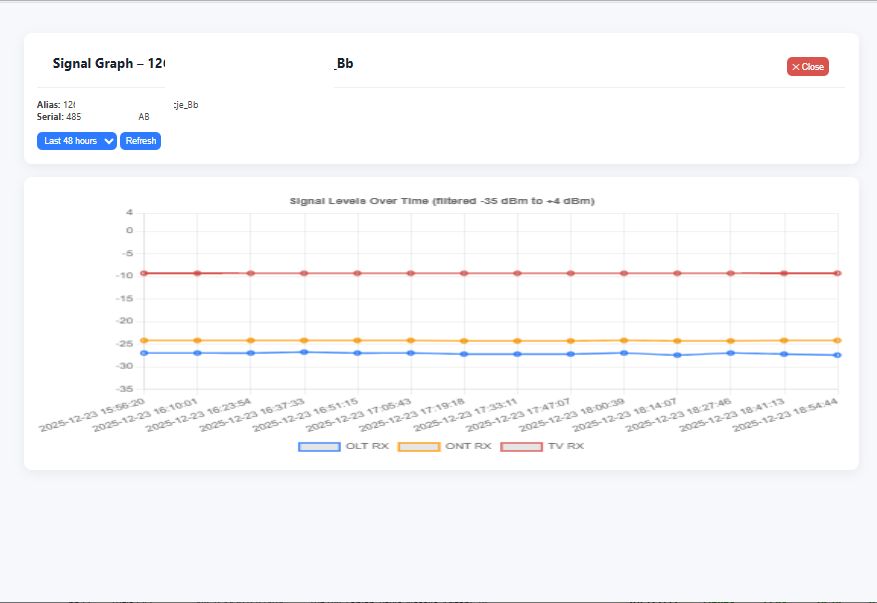877x603 pixels.
Task: Expand the time range dropdown to pick another period
Action: point(76,141)
